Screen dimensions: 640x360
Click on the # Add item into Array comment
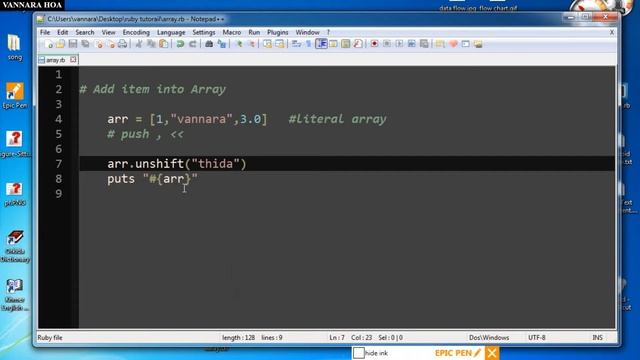152,89
